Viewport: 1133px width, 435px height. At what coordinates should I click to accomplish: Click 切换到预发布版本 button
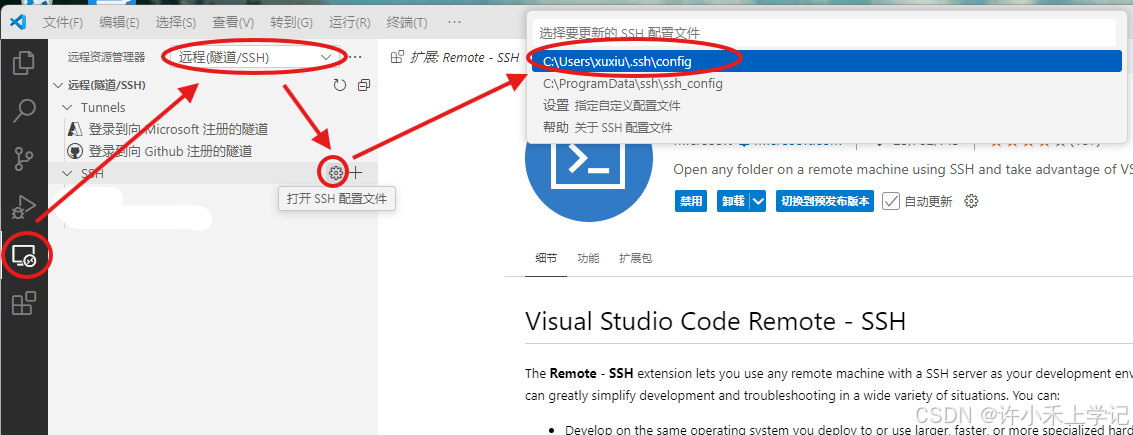tap(825, 201)
